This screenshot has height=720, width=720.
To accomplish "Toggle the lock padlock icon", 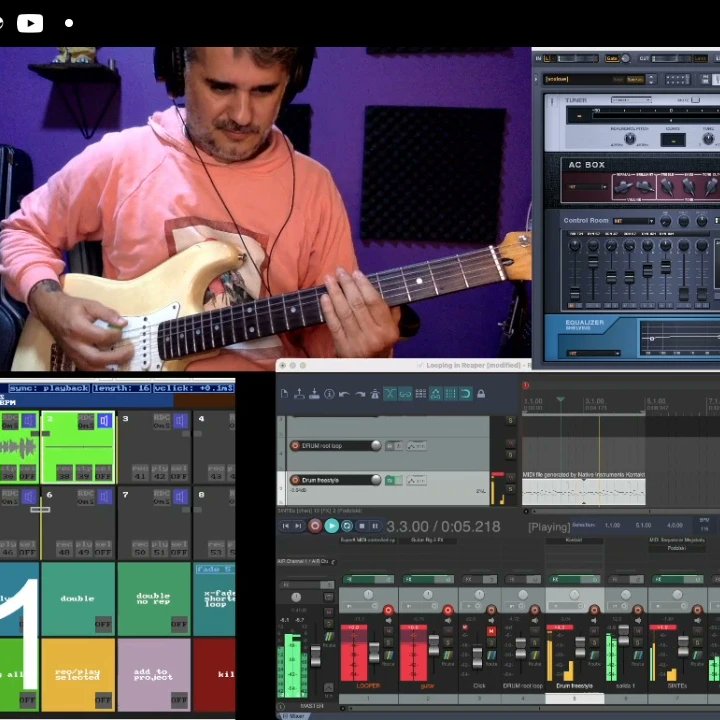I will coord(481,394).
